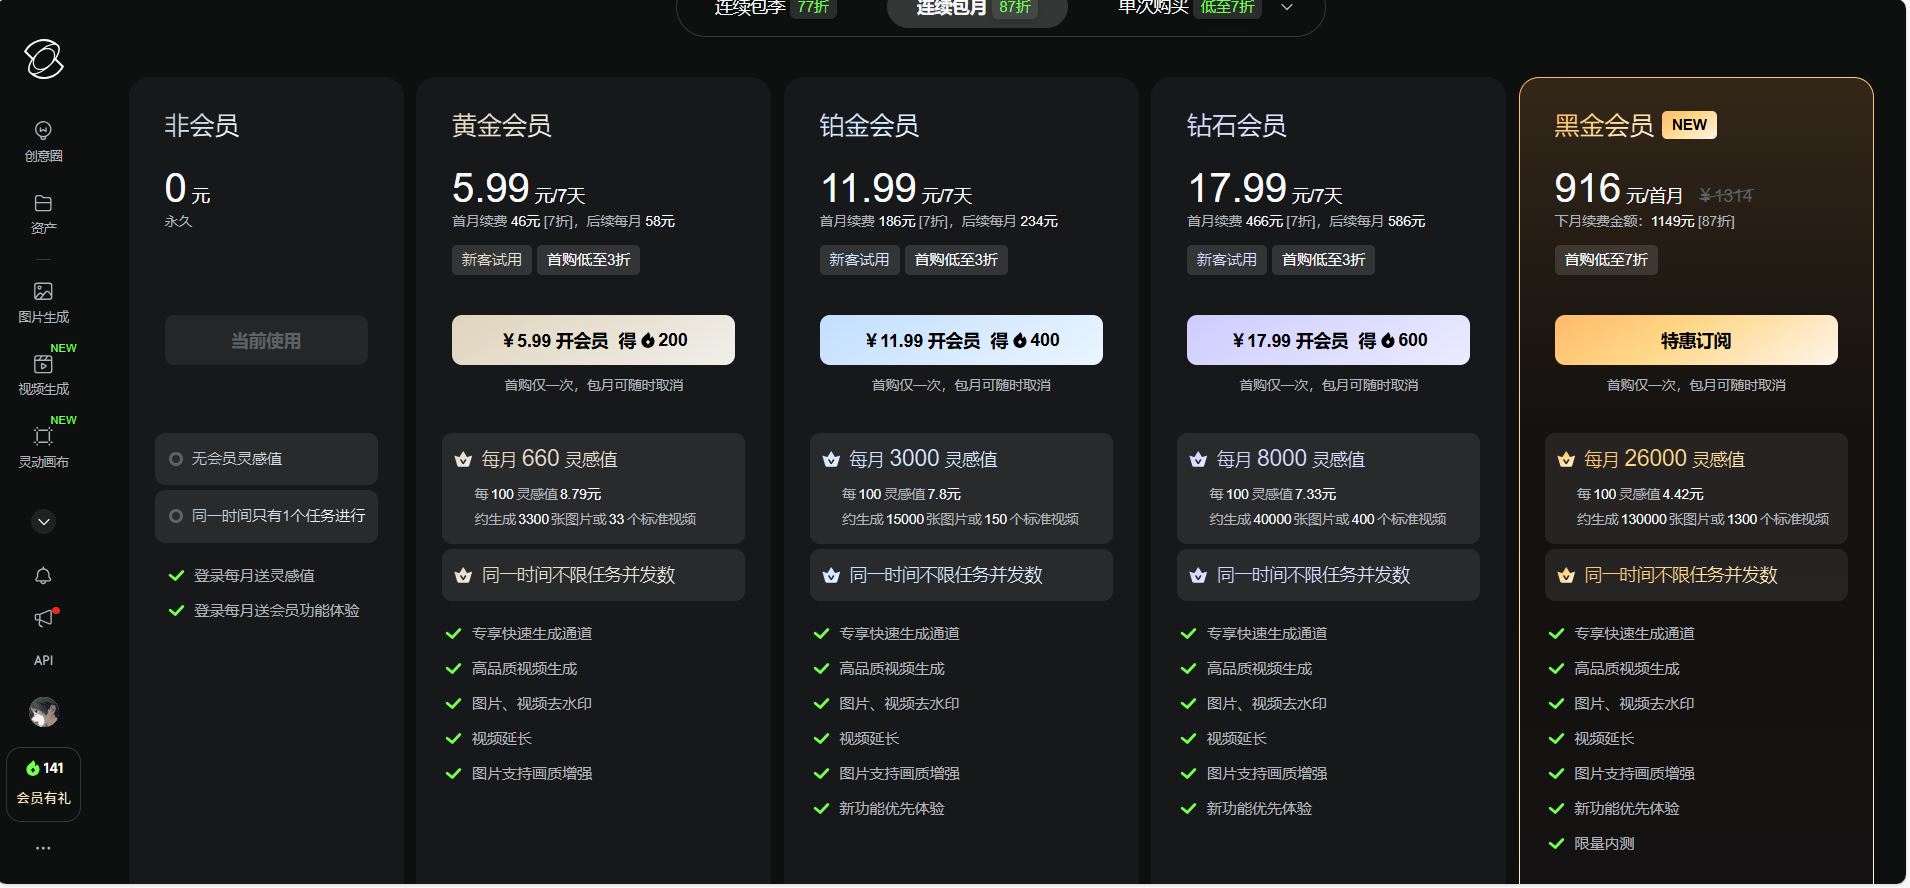This screenshot has height=888, width=1910.
Task: Open the three-dot more menu in sidebar
Action: pyautogui.click(x=43, y=848)
